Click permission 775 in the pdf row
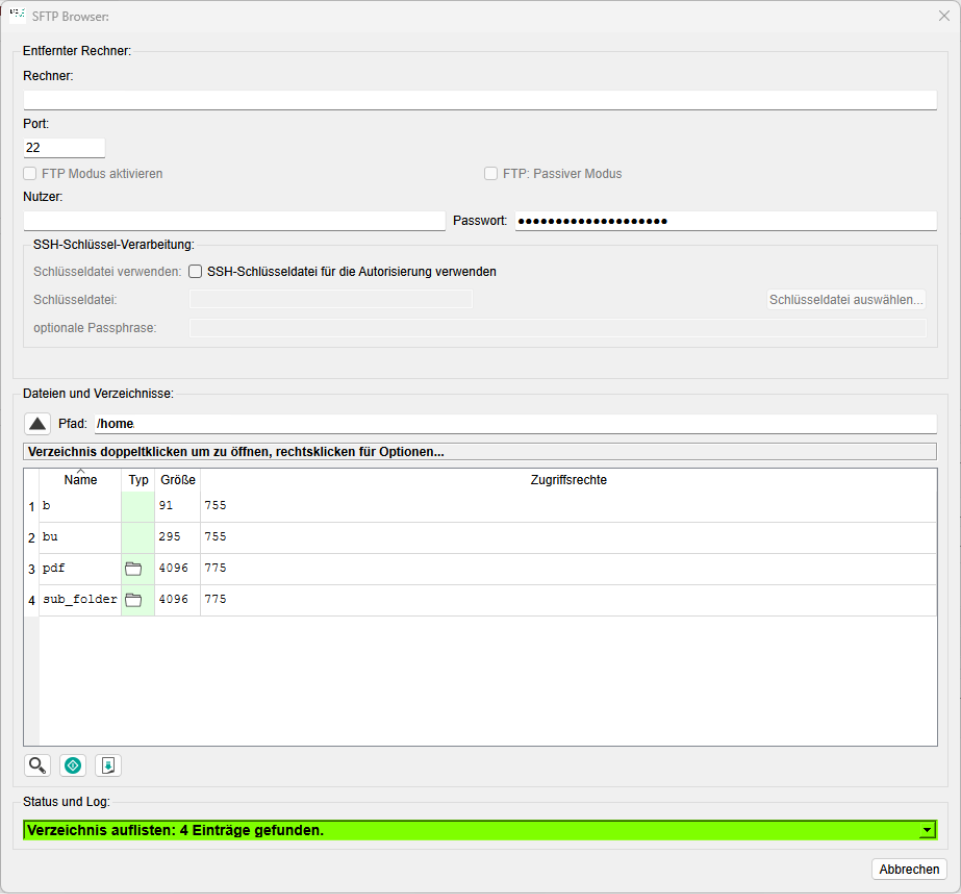Image resolution: width=961 pixels, height=894 pixels. click(x=215, y=569)
